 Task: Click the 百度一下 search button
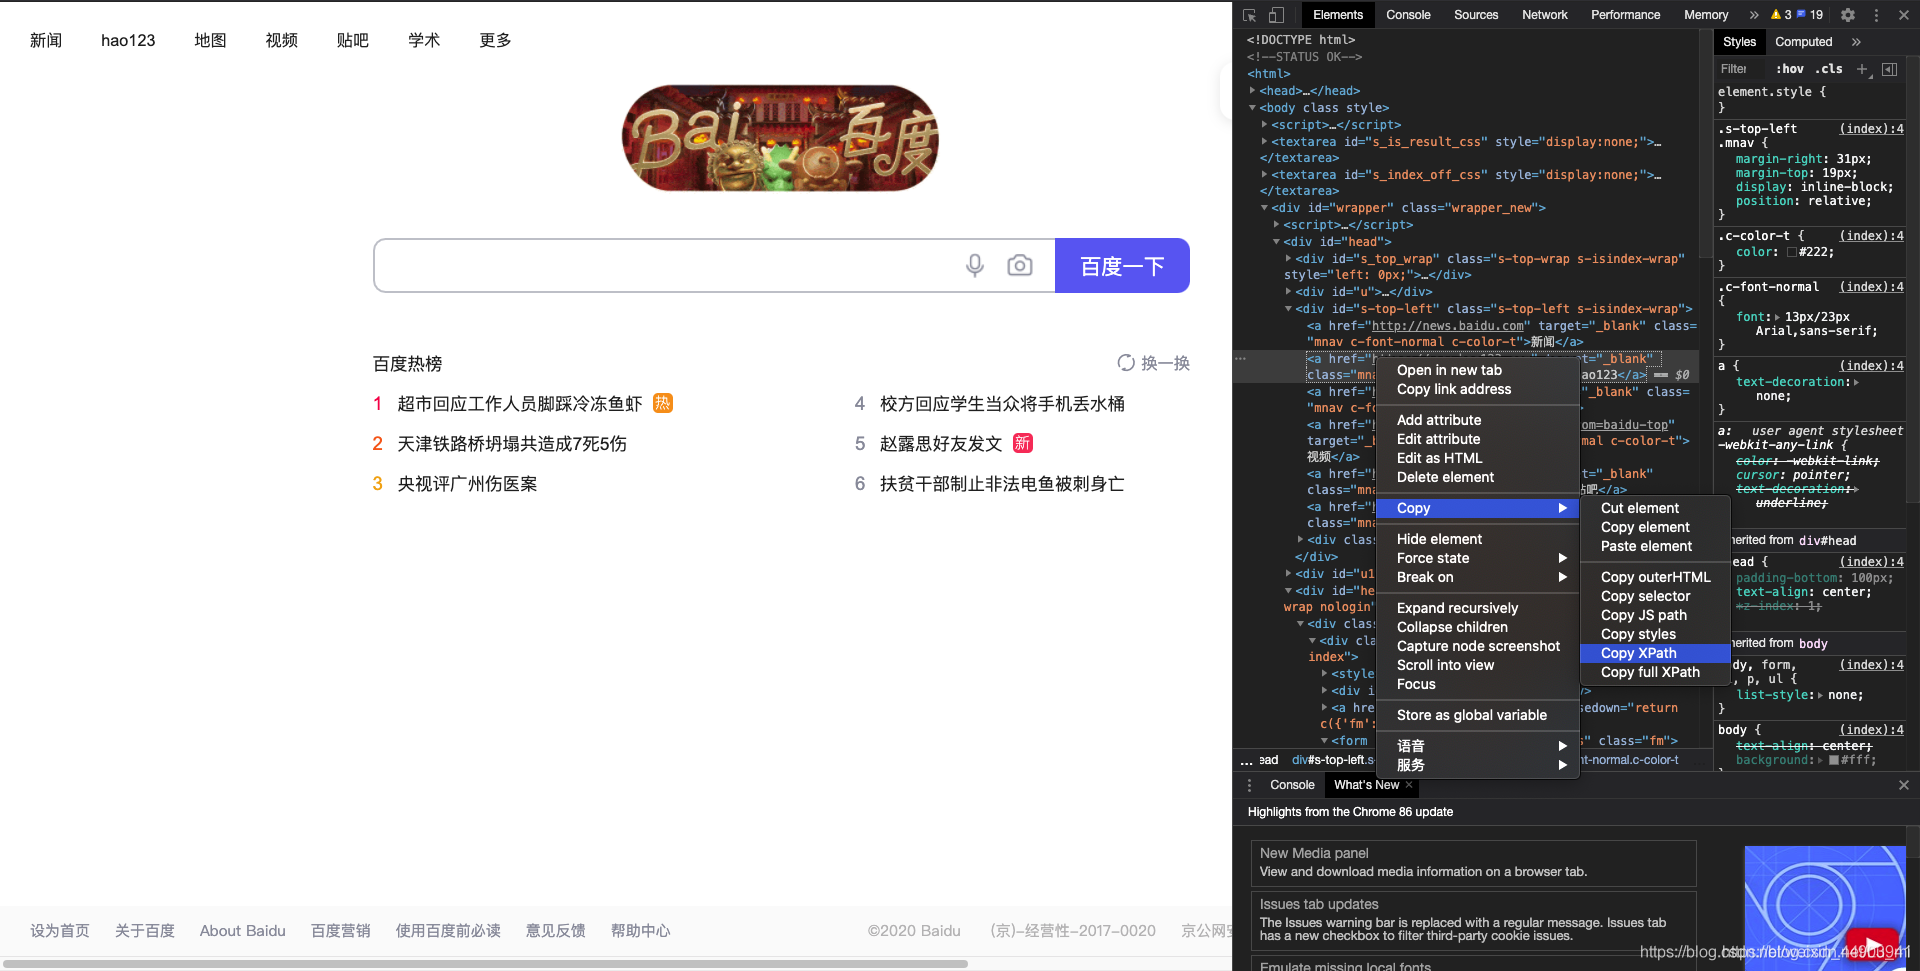click(x=1122, y=266)
